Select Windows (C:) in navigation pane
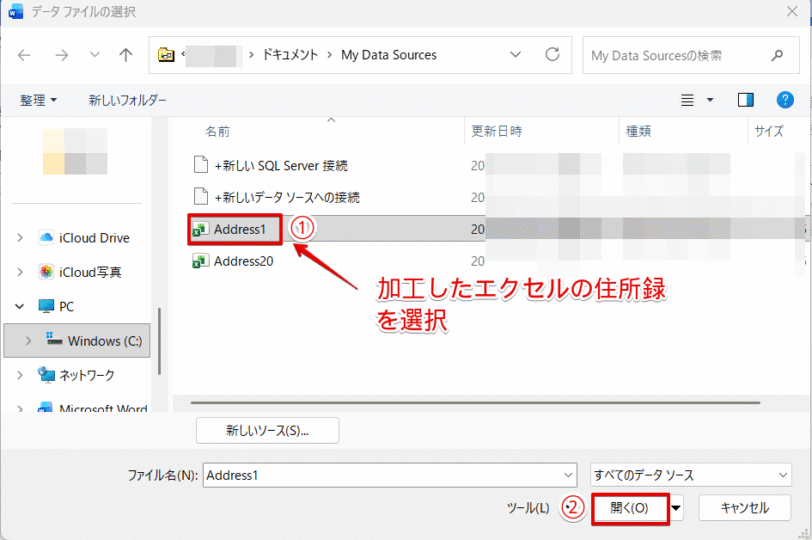The height and width of the screenshot is (540, 812). (102, 341)
